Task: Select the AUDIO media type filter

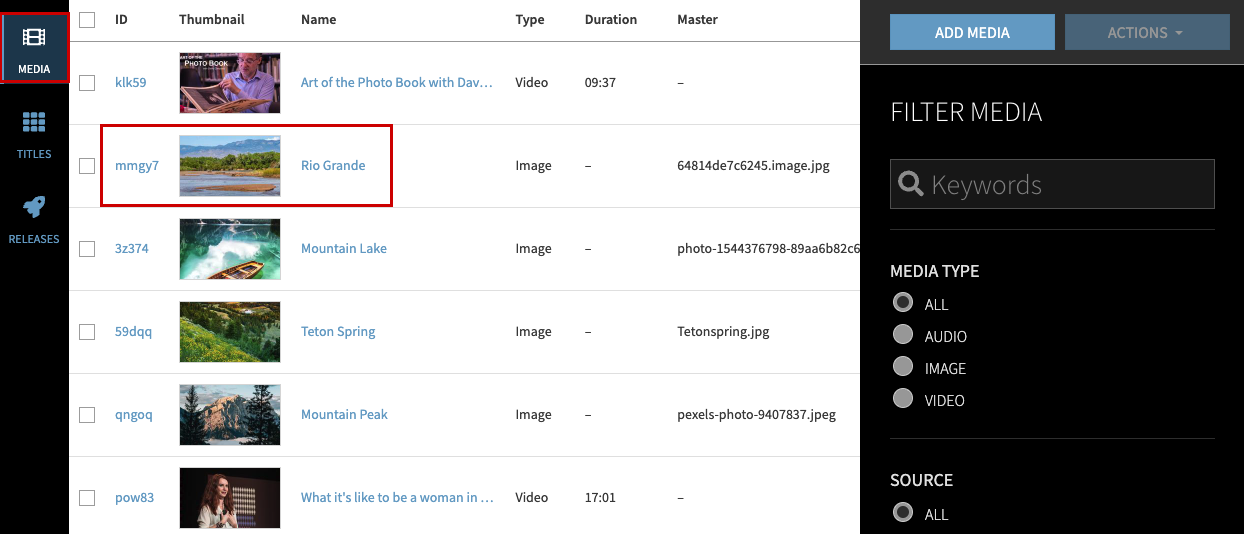Action: (x=903, y=334)
